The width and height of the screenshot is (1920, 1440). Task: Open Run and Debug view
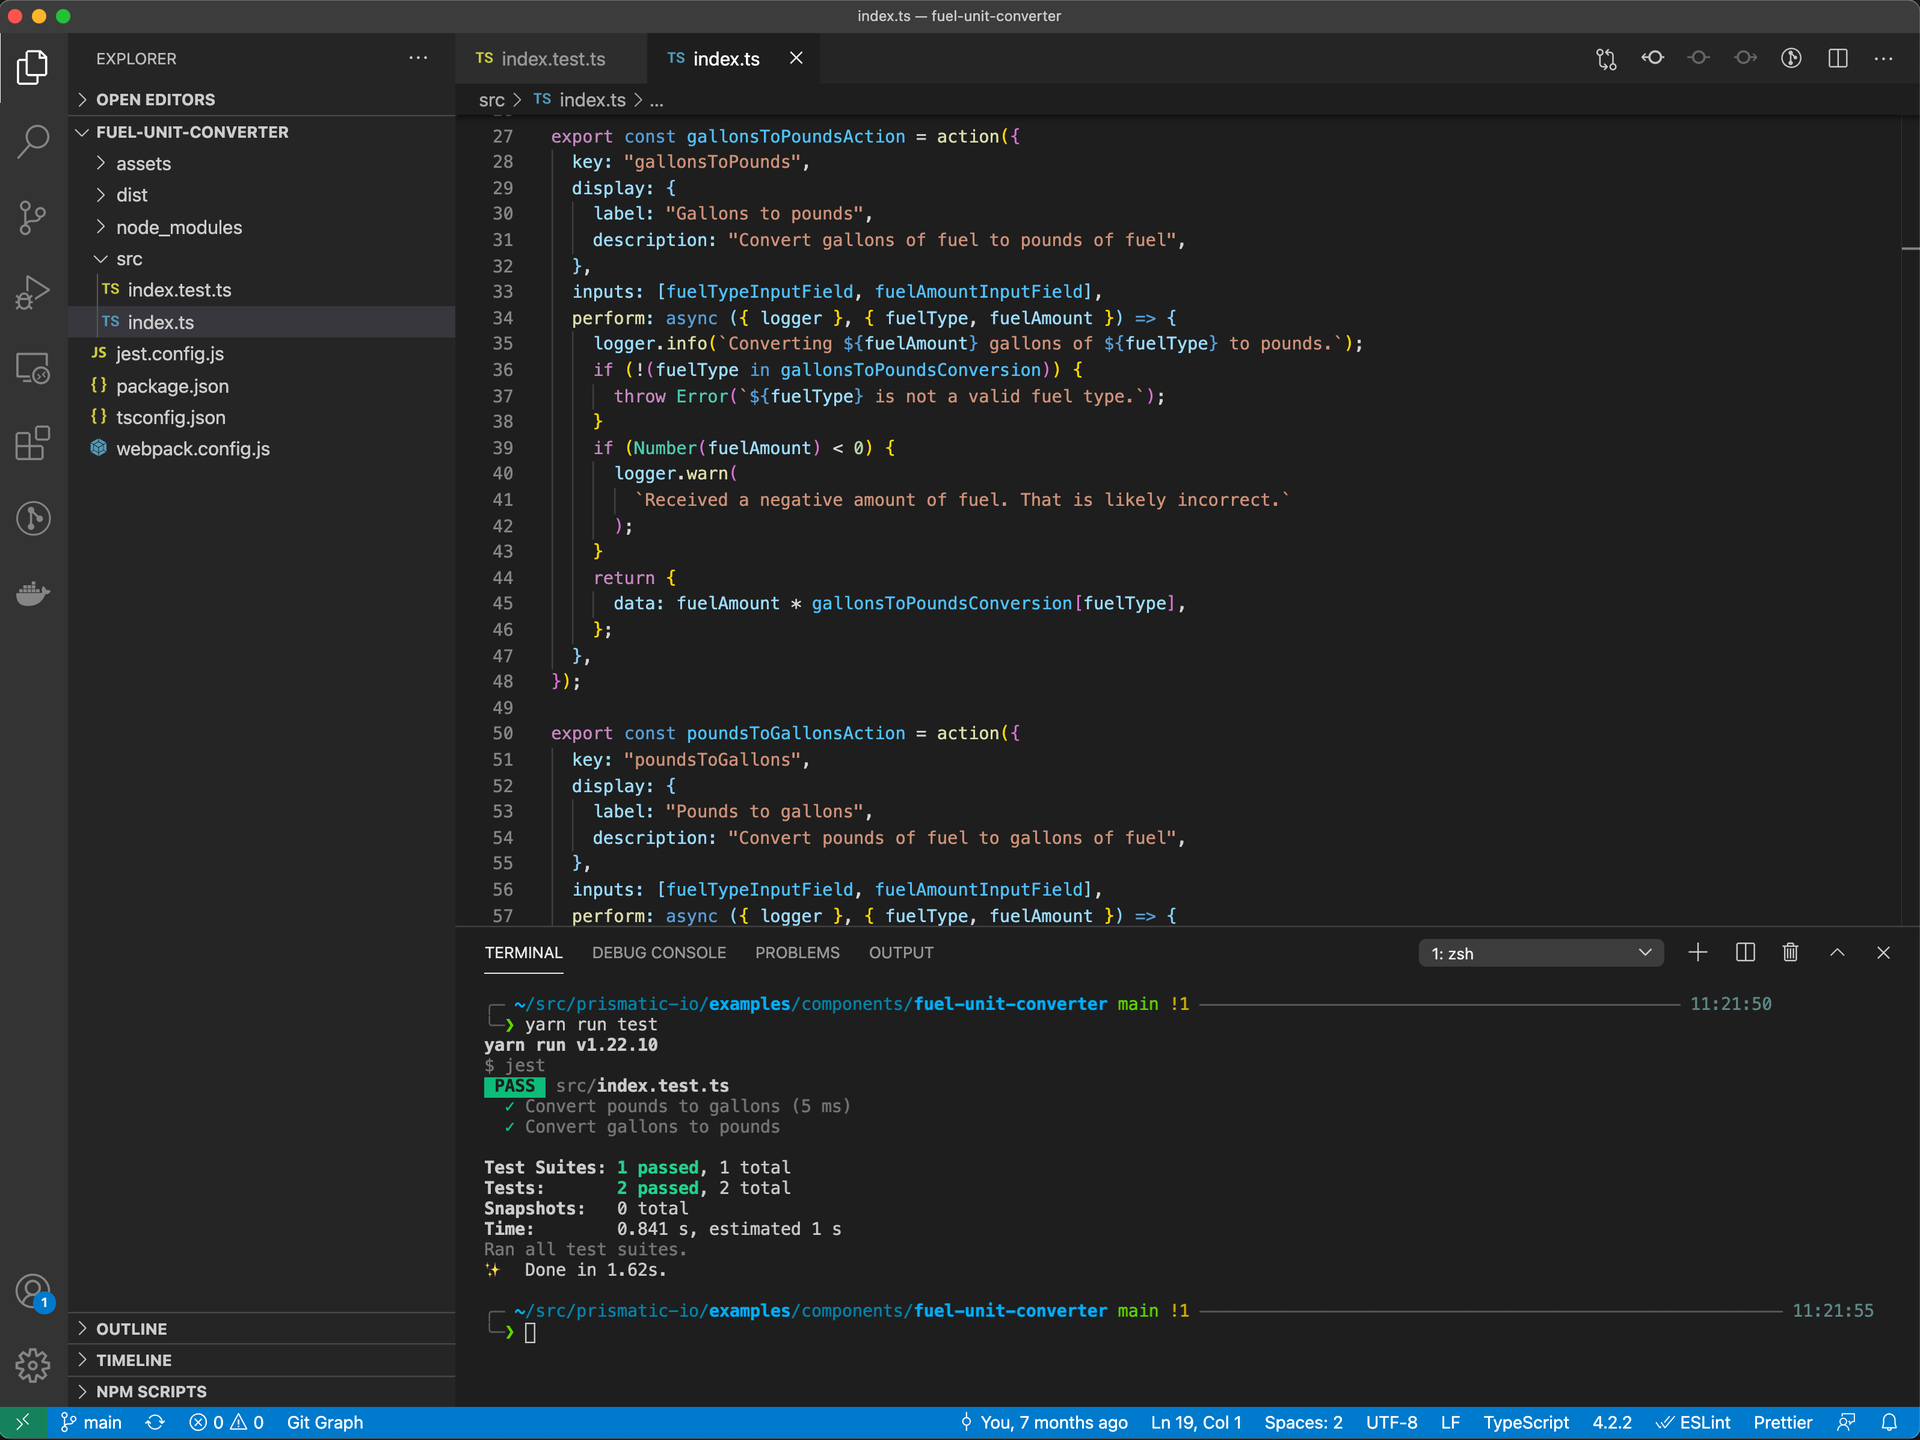(x=33, y=292)
